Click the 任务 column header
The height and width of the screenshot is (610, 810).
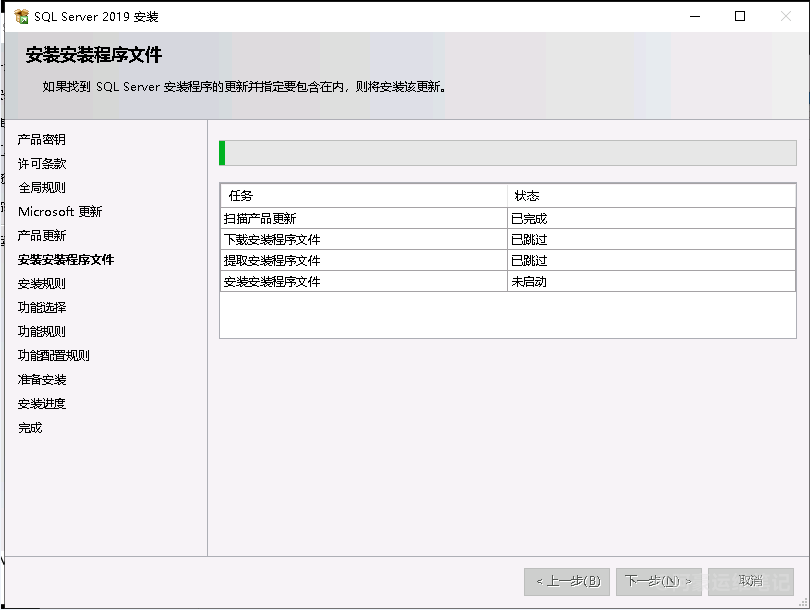364,196
